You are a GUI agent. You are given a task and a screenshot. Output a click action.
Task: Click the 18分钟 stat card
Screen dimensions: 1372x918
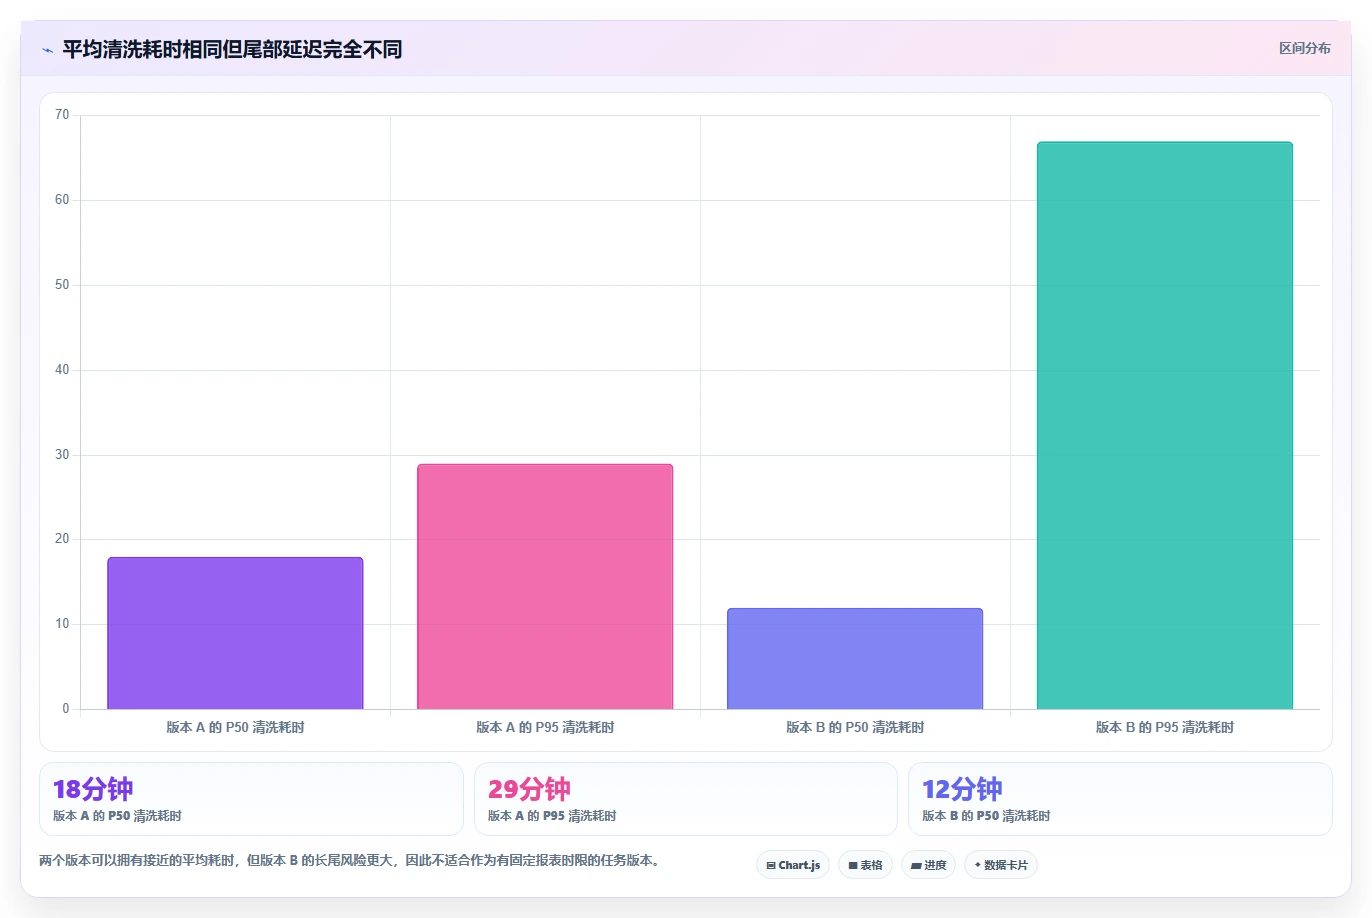click(251, 799)
